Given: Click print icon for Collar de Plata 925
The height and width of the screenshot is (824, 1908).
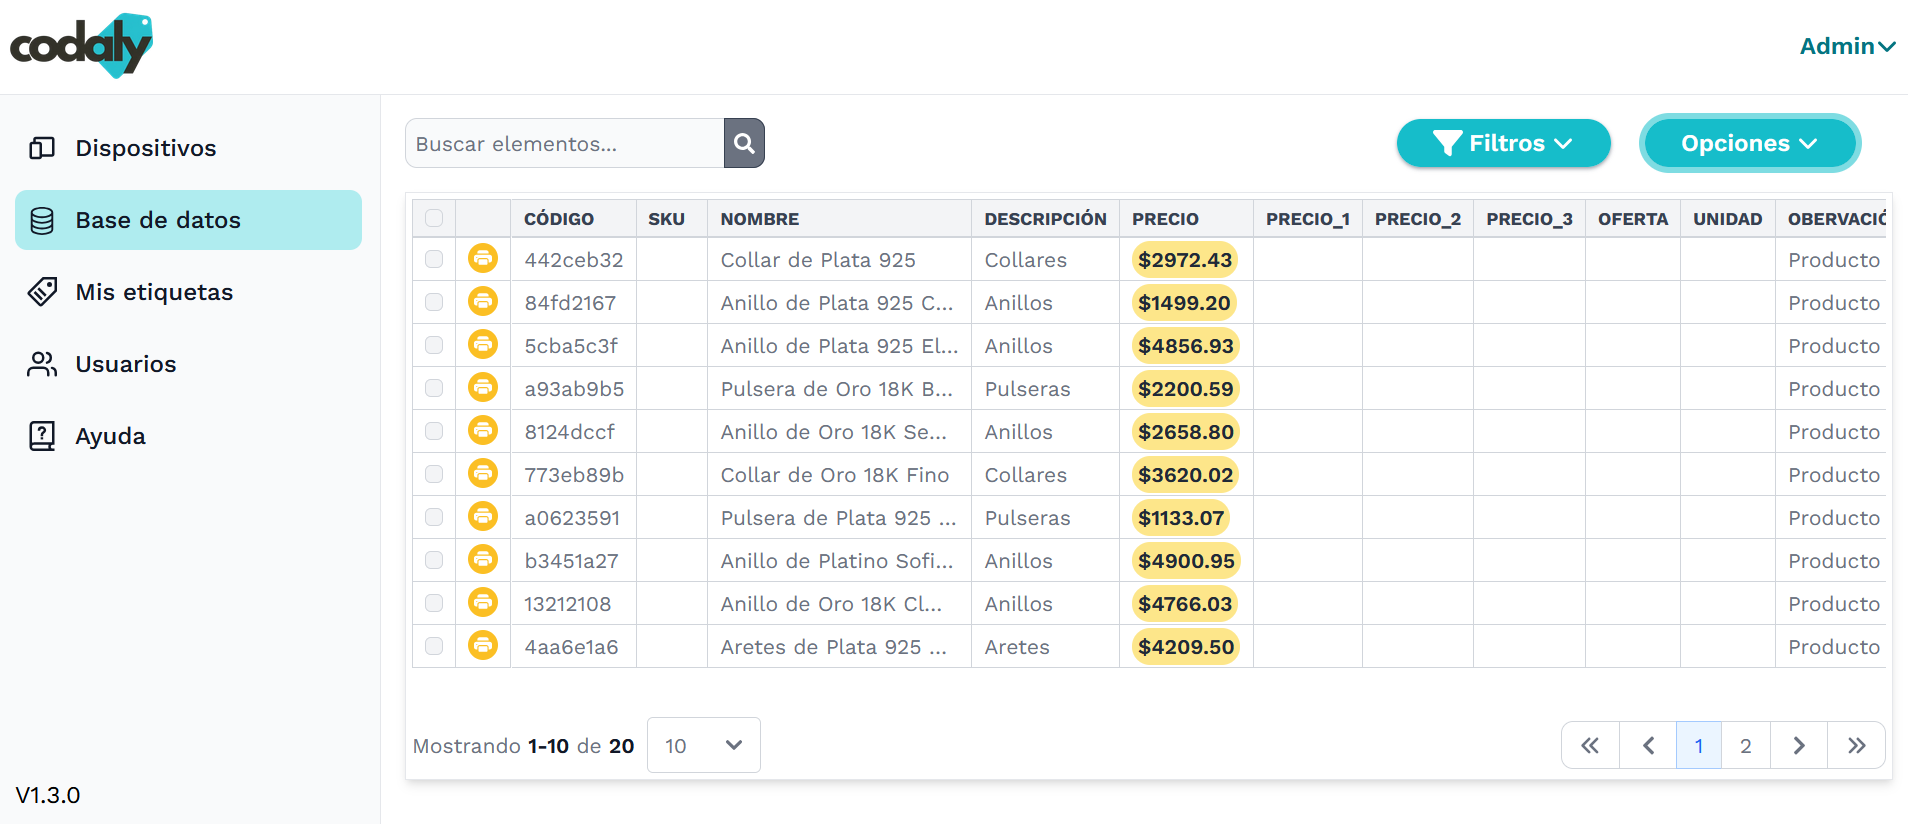Looking at the screenshot, I should (483, 259).
